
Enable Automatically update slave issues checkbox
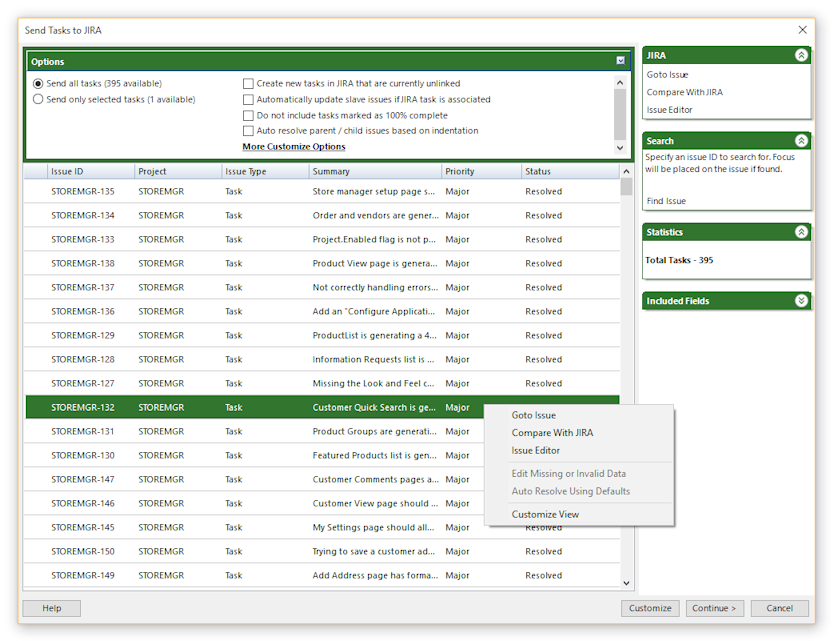248,99
